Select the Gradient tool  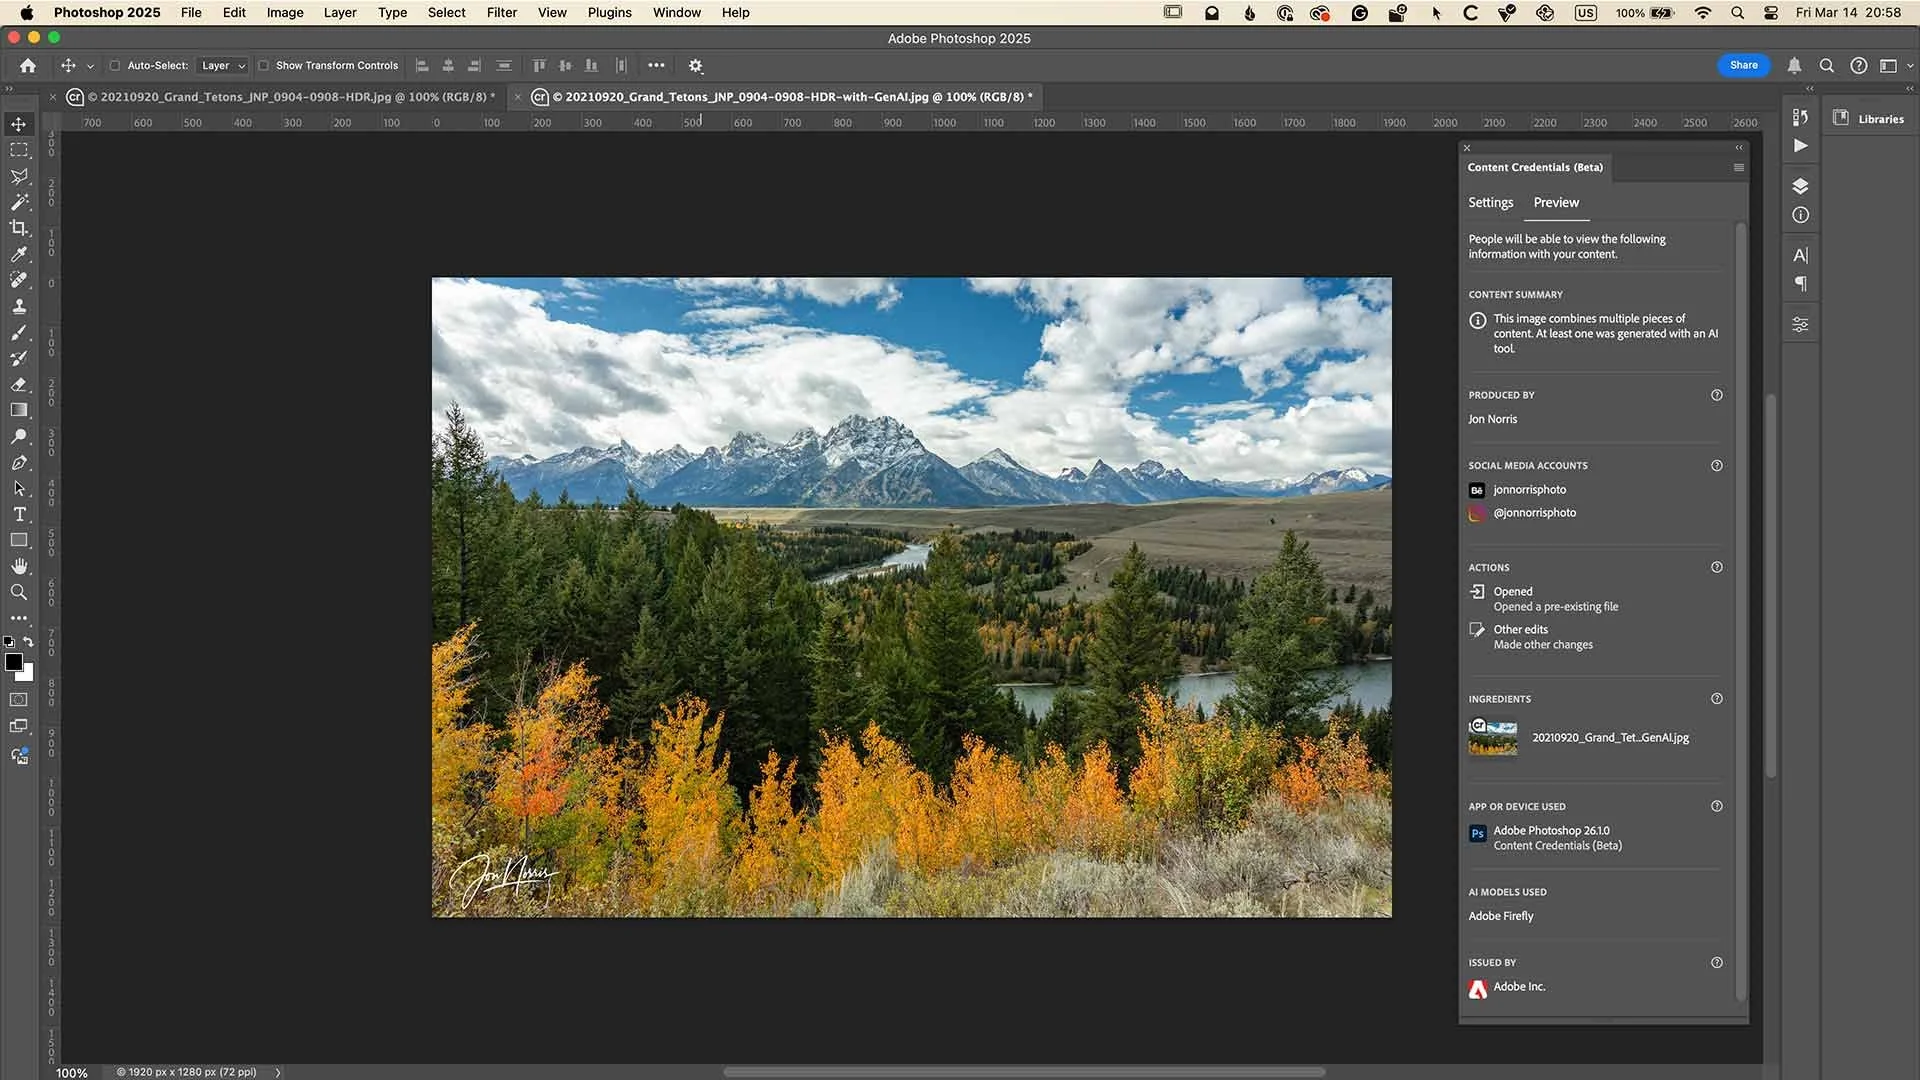point(19,410)
